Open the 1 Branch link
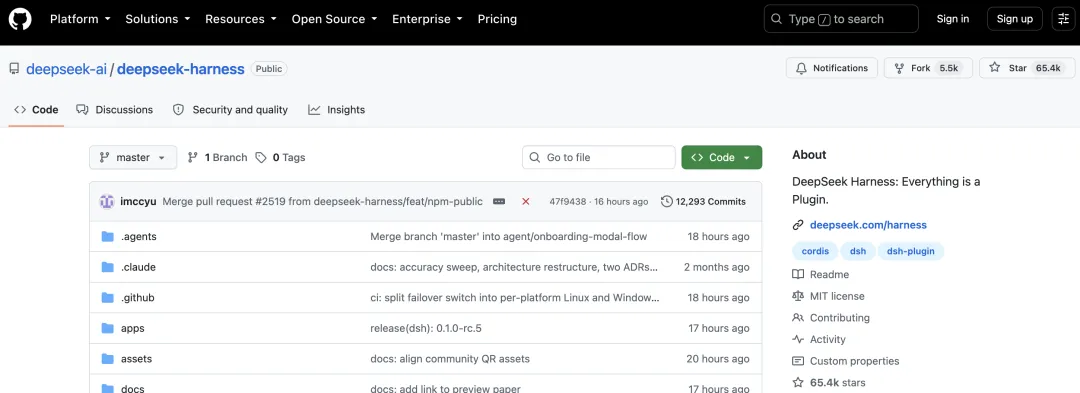The height and width of the screenshot is (393, 1080). click(218, 158)
